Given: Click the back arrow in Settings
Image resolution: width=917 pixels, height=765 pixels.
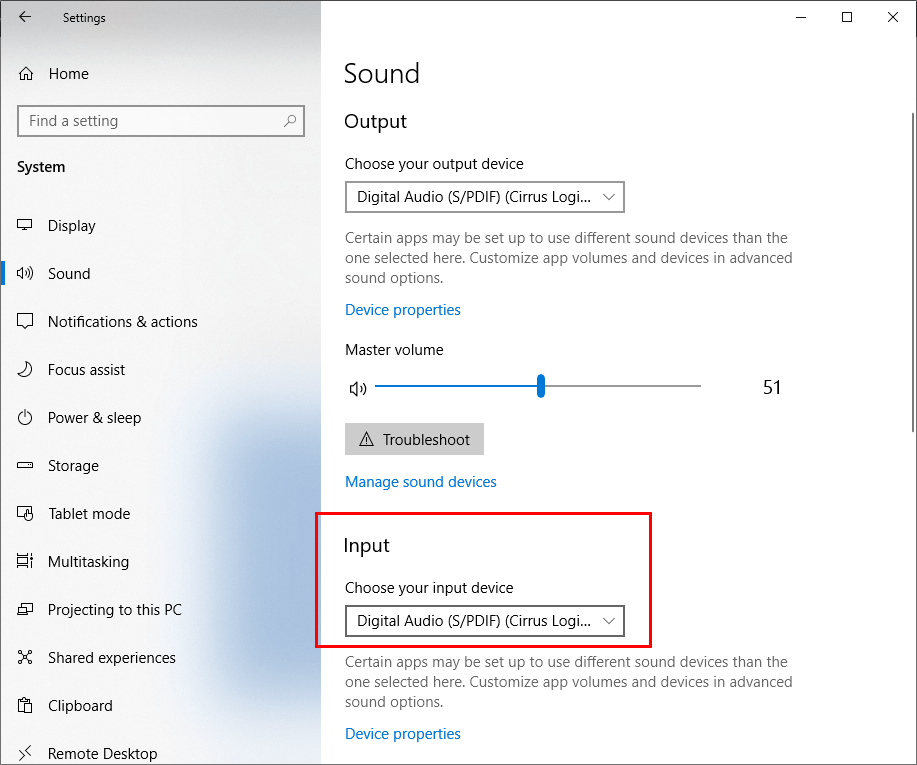Looking at the screenshot, I should coord(25,17).
